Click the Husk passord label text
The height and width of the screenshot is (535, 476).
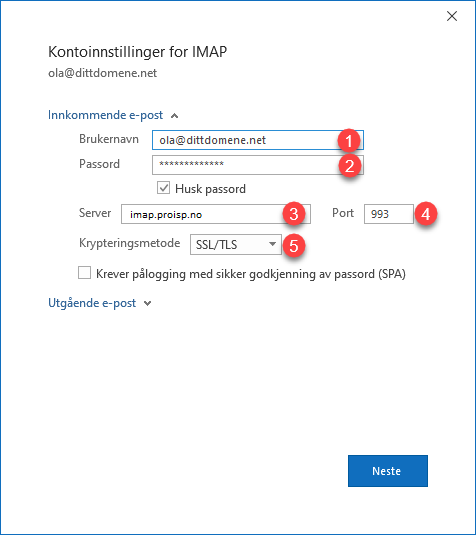210,189
